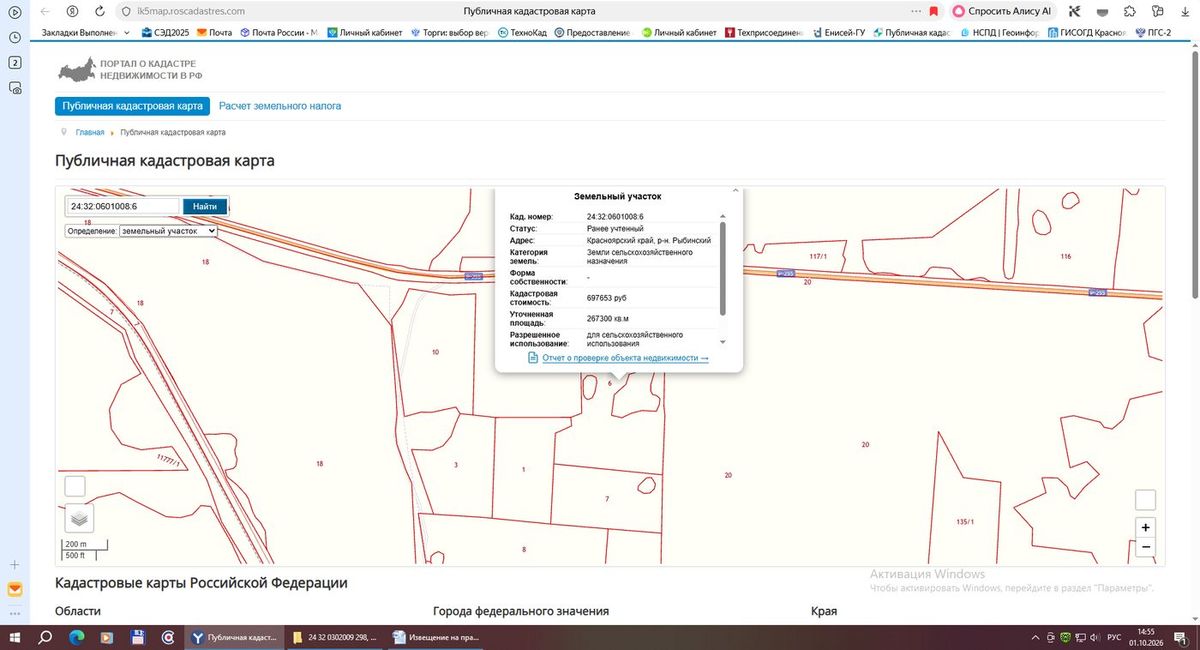Click cadastral value 697653 руб
Image resolution: width=1200 pixels, height=650 pixels.
607,298
